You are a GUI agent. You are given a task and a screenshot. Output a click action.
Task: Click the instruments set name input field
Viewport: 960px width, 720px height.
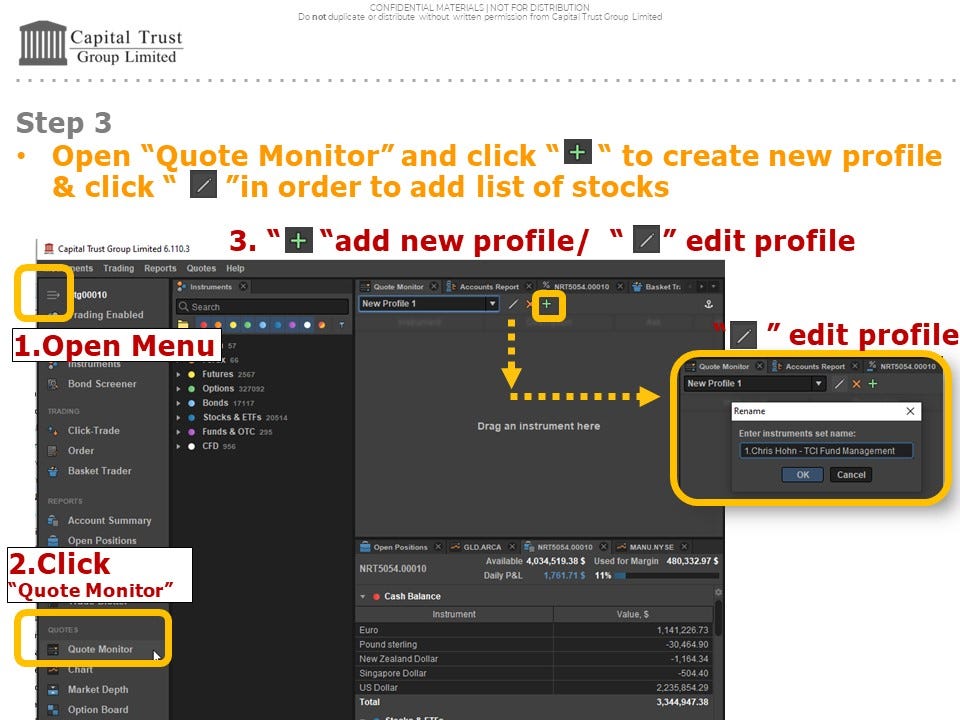click(x=826, y=451)
